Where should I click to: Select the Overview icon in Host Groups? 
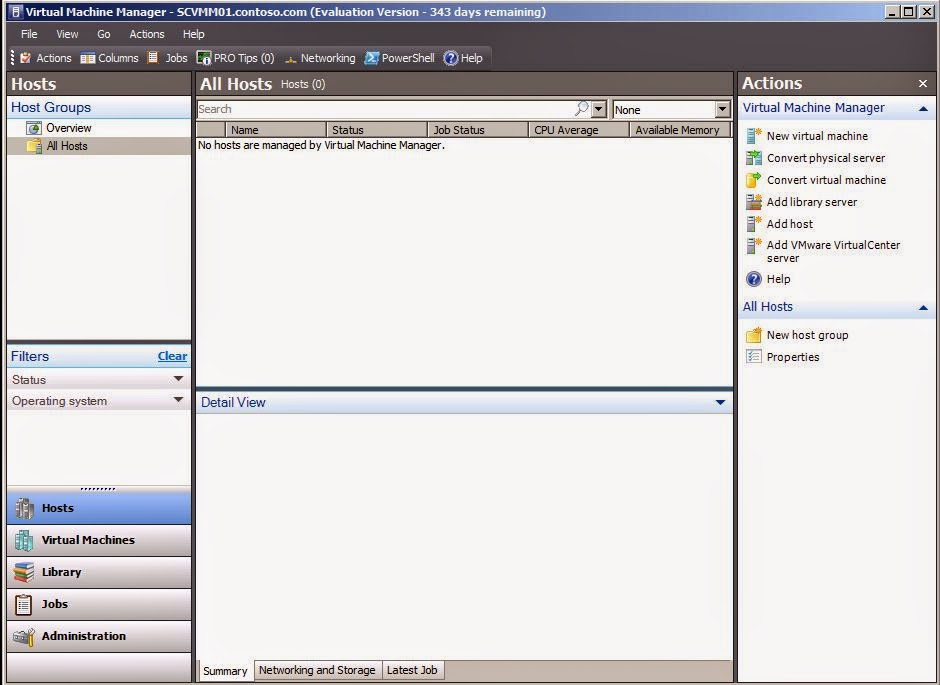(34, 128)
